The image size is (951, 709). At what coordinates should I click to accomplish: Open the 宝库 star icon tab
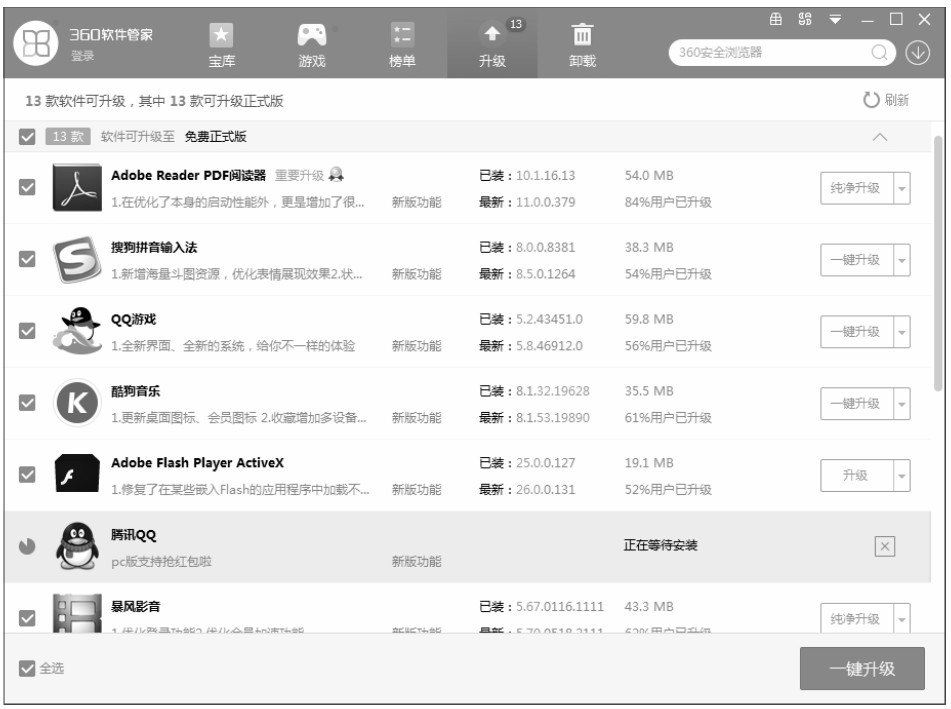pyautogui.click(x=221, y=45)
